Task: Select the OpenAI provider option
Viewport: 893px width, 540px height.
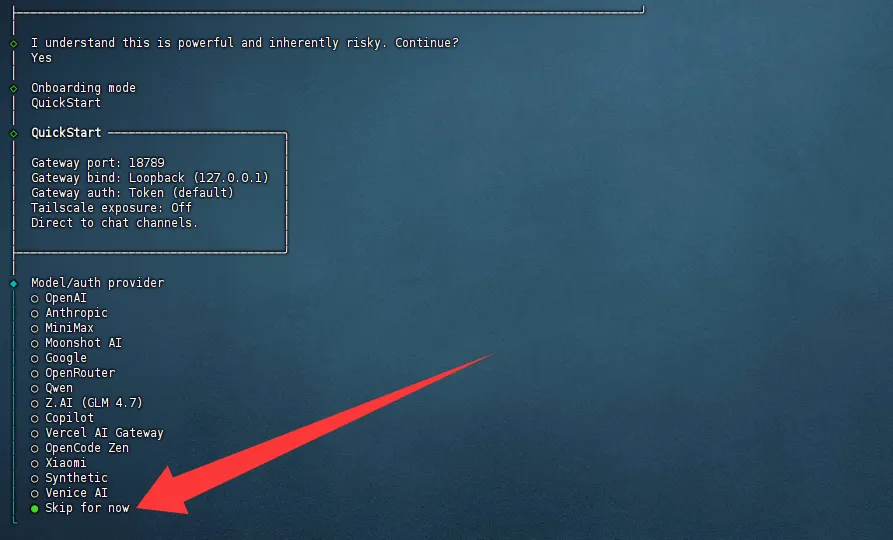Action: pos(59,298)
